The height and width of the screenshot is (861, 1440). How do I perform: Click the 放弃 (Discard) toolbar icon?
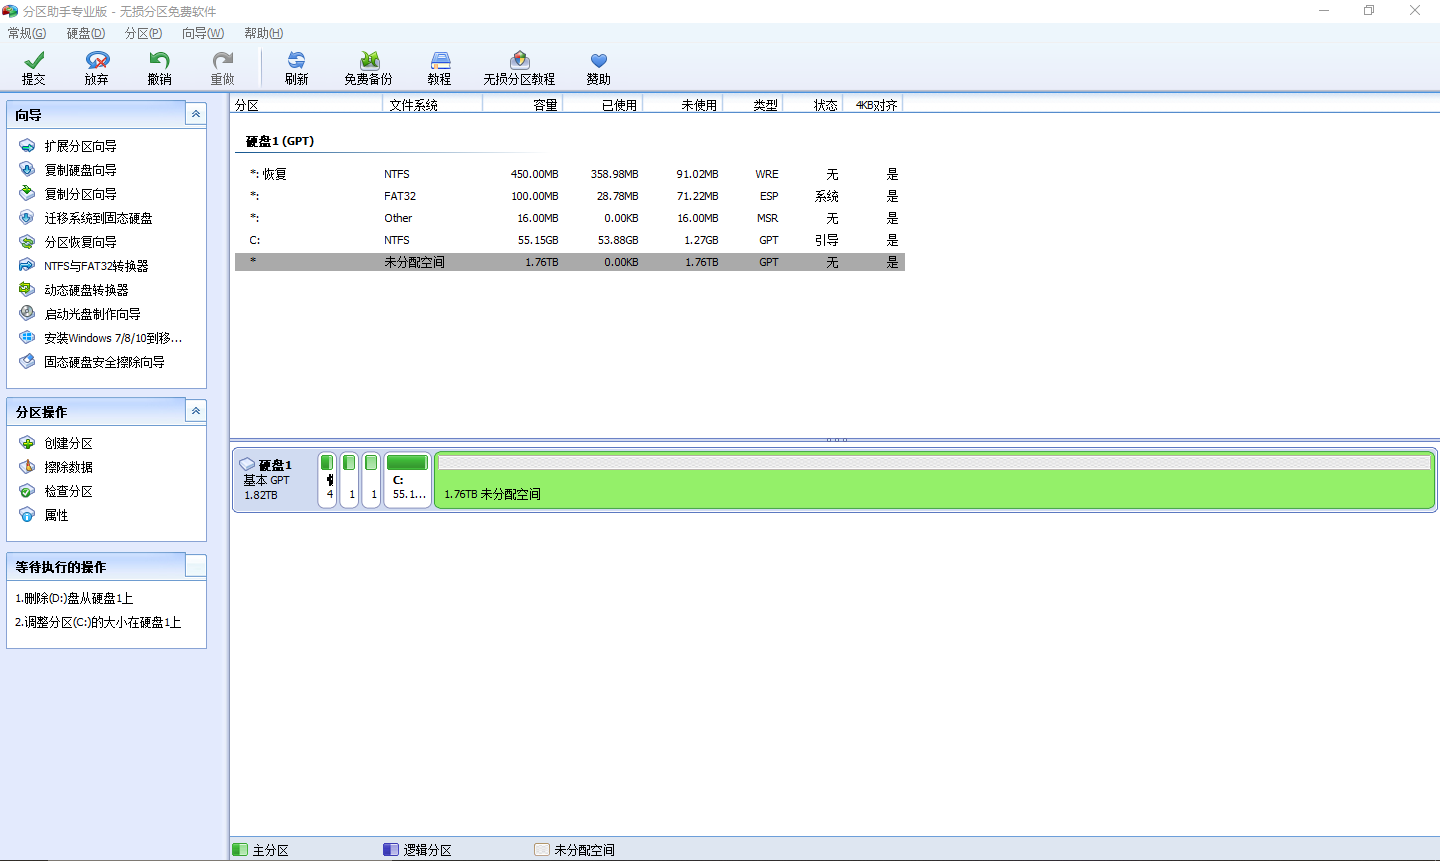[97, 62]
